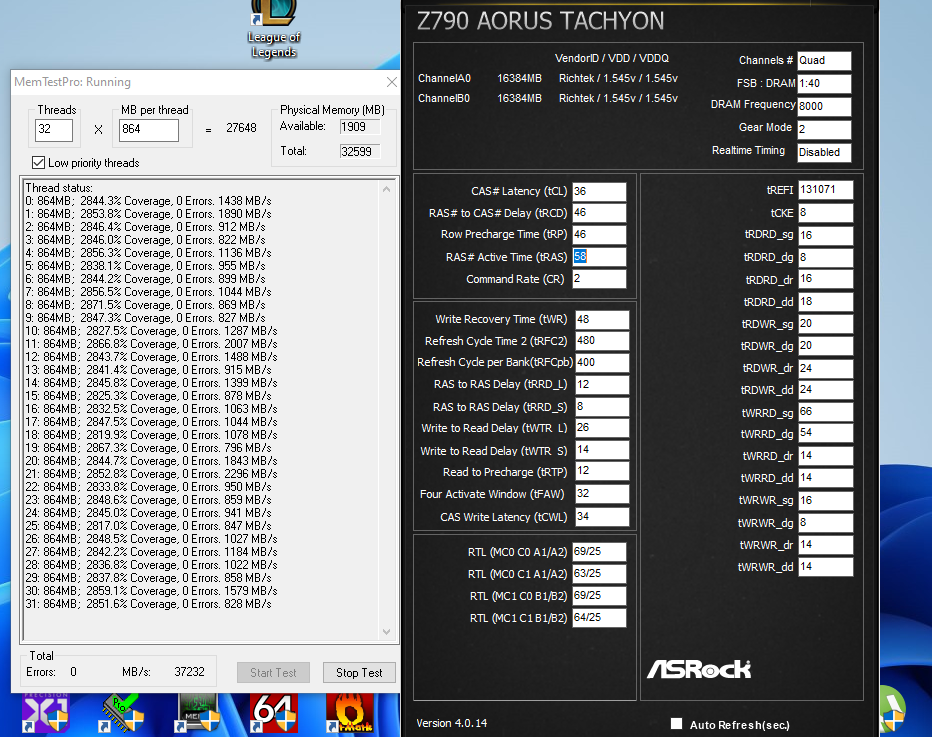The width and height of the screenshot is (932, 737).
Task: Enable the Auto Refresh(sec.) checkbox
Action: tap(676, 723)
